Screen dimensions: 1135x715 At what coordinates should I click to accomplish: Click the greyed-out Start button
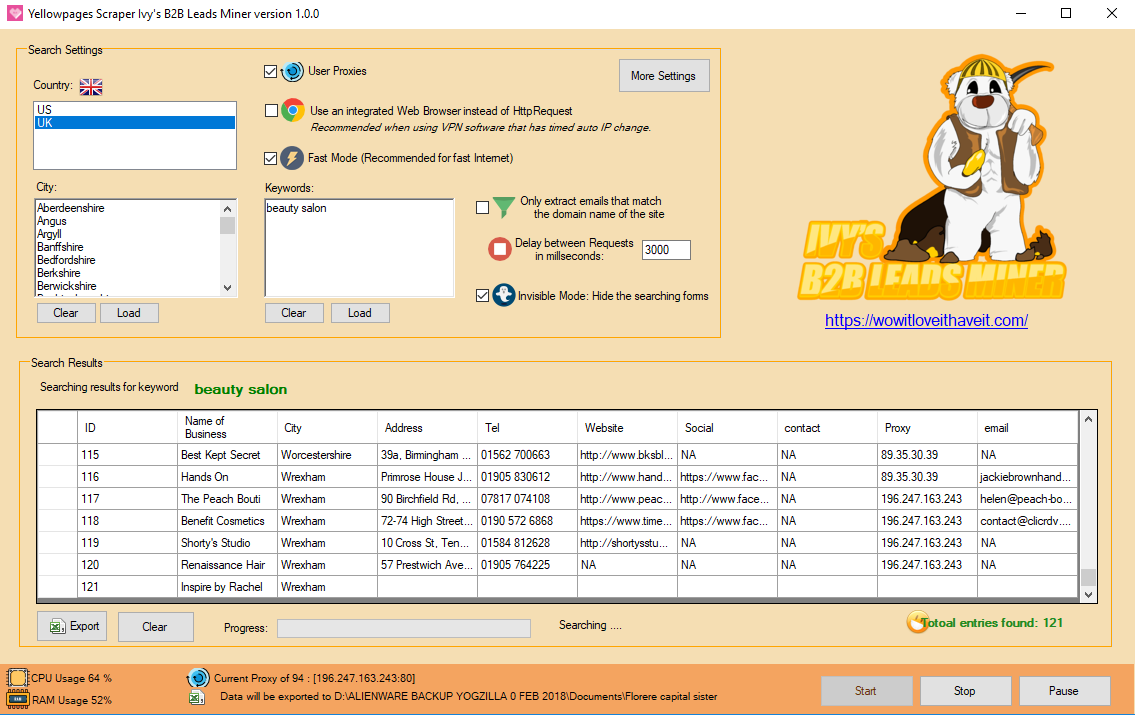click(866, 690)
